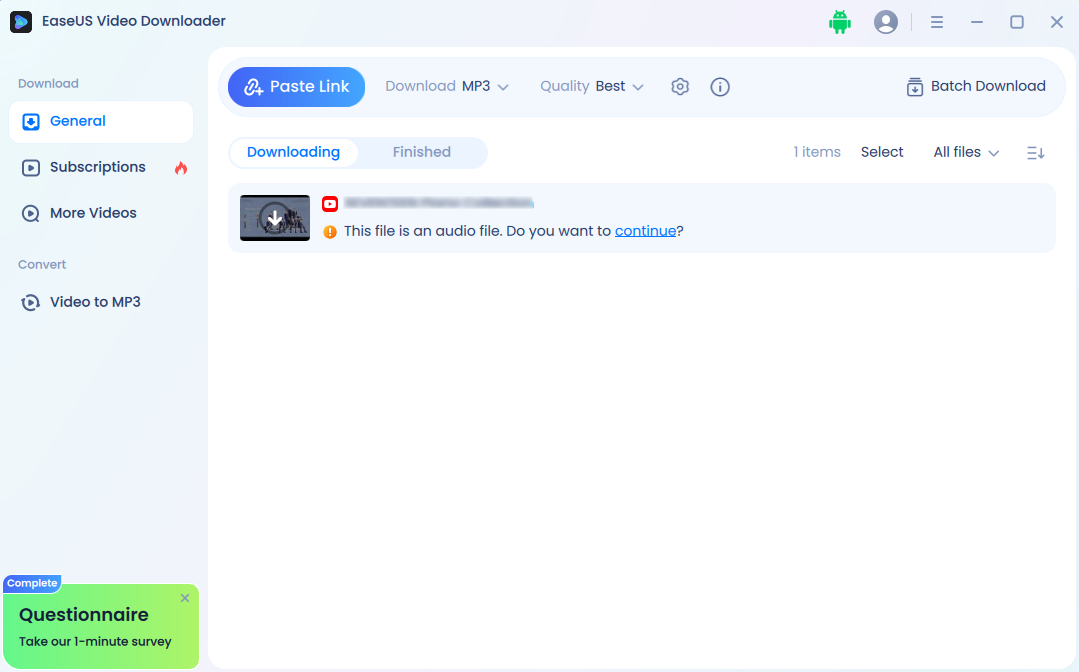The width and height of the screenshot is (1079, 672).
Task: Click the Paste Link button
Action: (x=296, y=87)
